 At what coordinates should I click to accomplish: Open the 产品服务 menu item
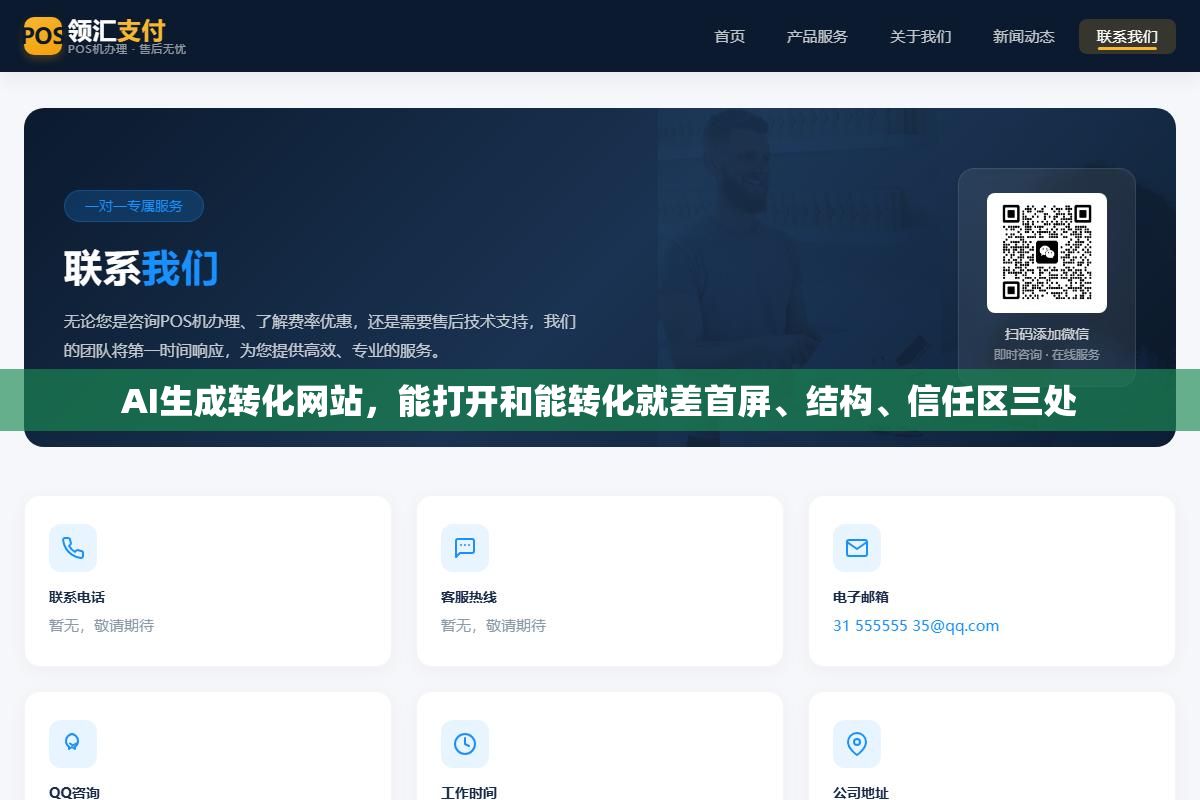pos(817,36)
